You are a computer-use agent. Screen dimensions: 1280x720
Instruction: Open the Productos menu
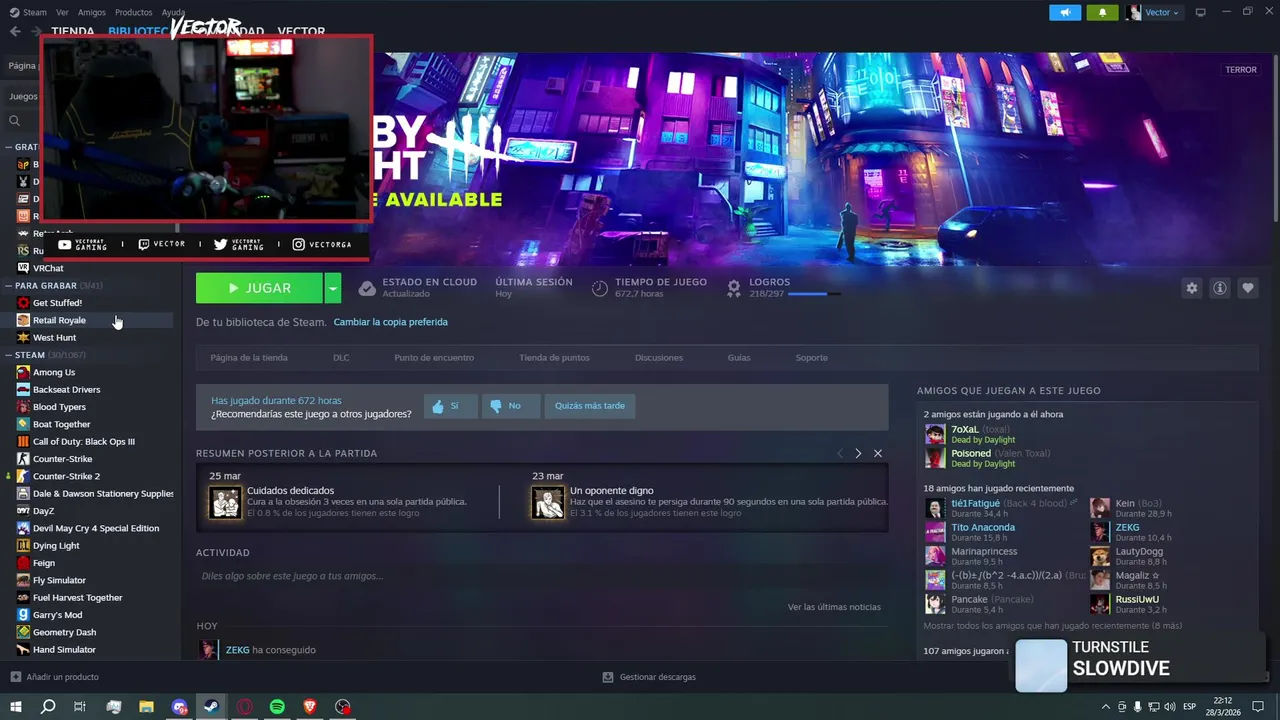pyautogui.click(x=134, y=12)
